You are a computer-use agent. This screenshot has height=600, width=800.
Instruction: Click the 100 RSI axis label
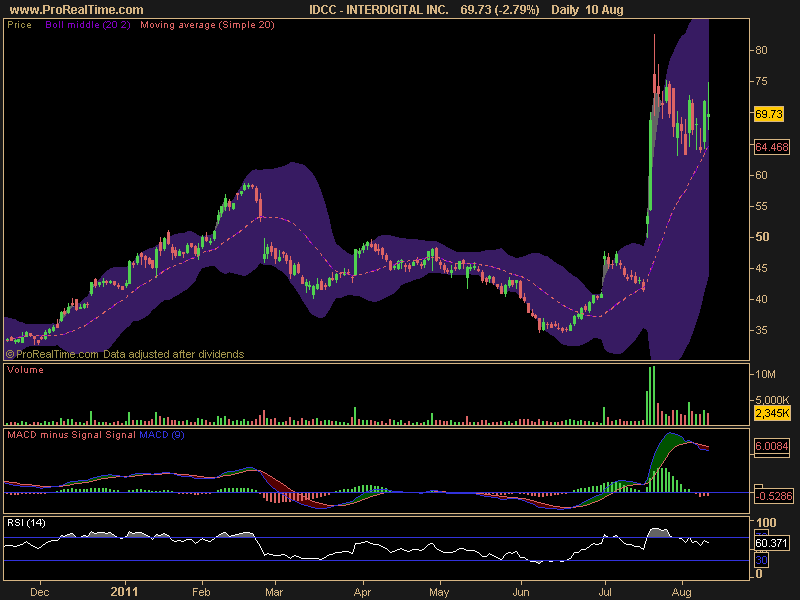tap(766, 523)
